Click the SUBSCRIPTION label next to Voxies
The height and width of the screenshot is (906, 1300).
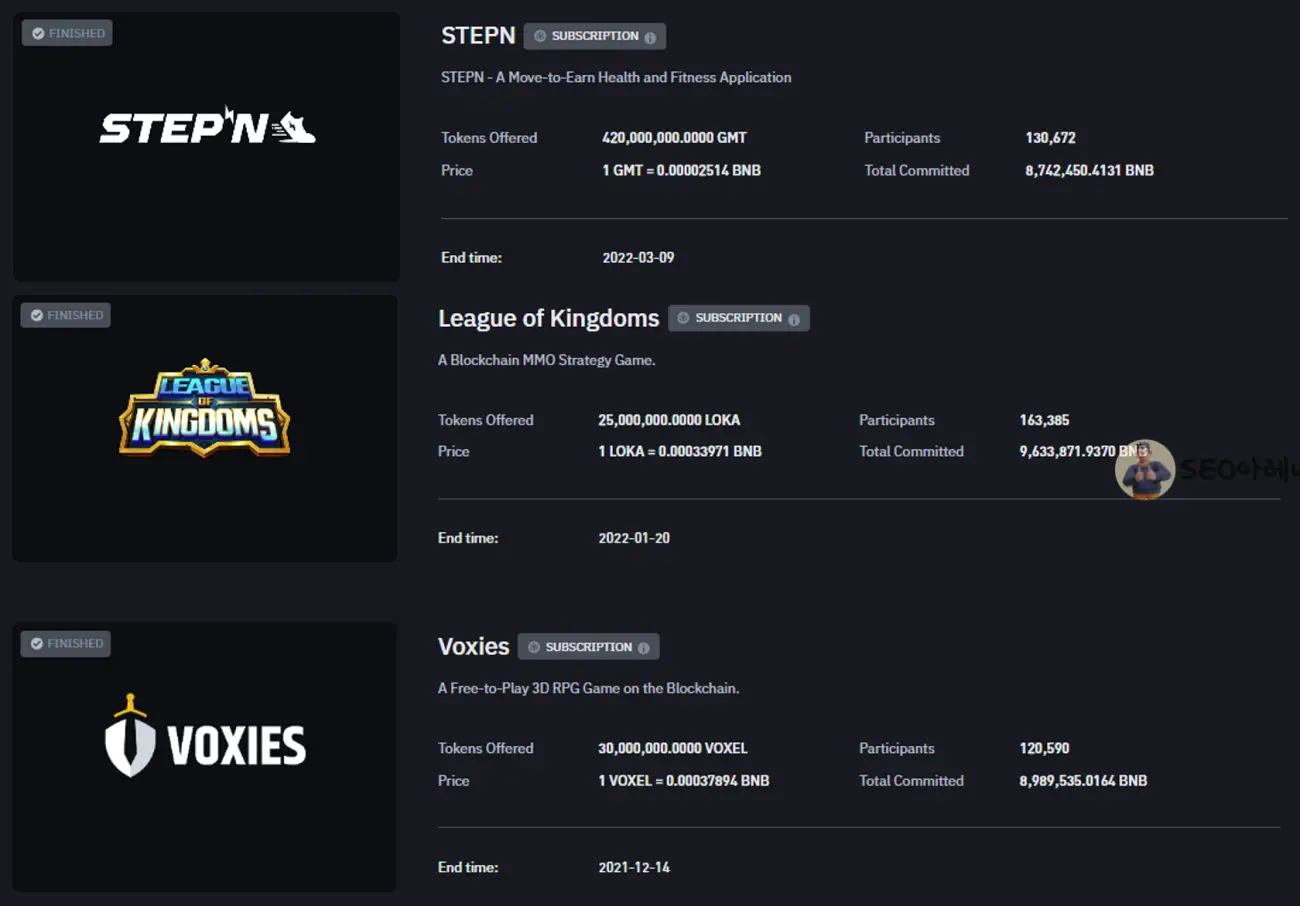[589, 647]
